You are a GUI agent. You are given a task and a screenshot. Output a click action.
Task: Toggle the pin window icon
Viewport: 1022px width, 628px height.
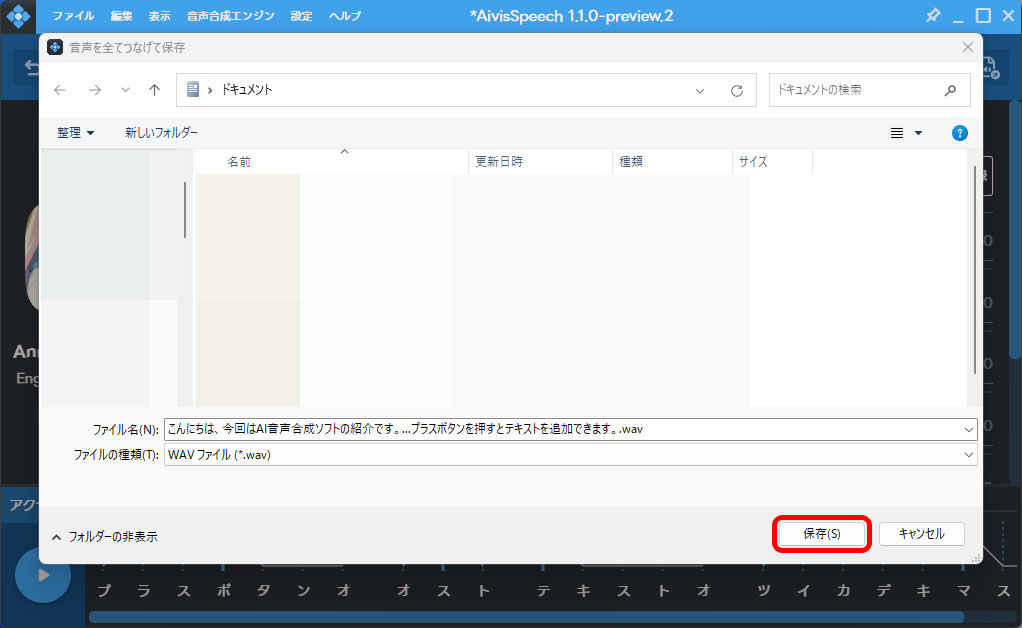coord(933,15)
